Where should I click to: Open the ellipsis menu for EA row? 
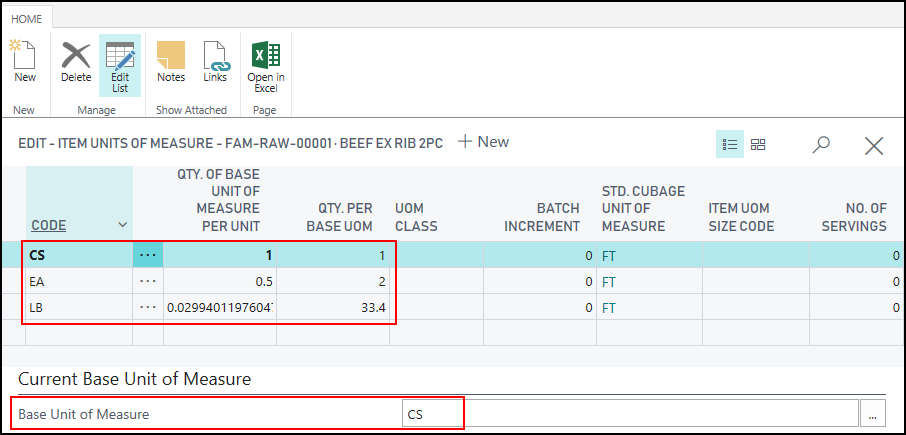(148, 282)
